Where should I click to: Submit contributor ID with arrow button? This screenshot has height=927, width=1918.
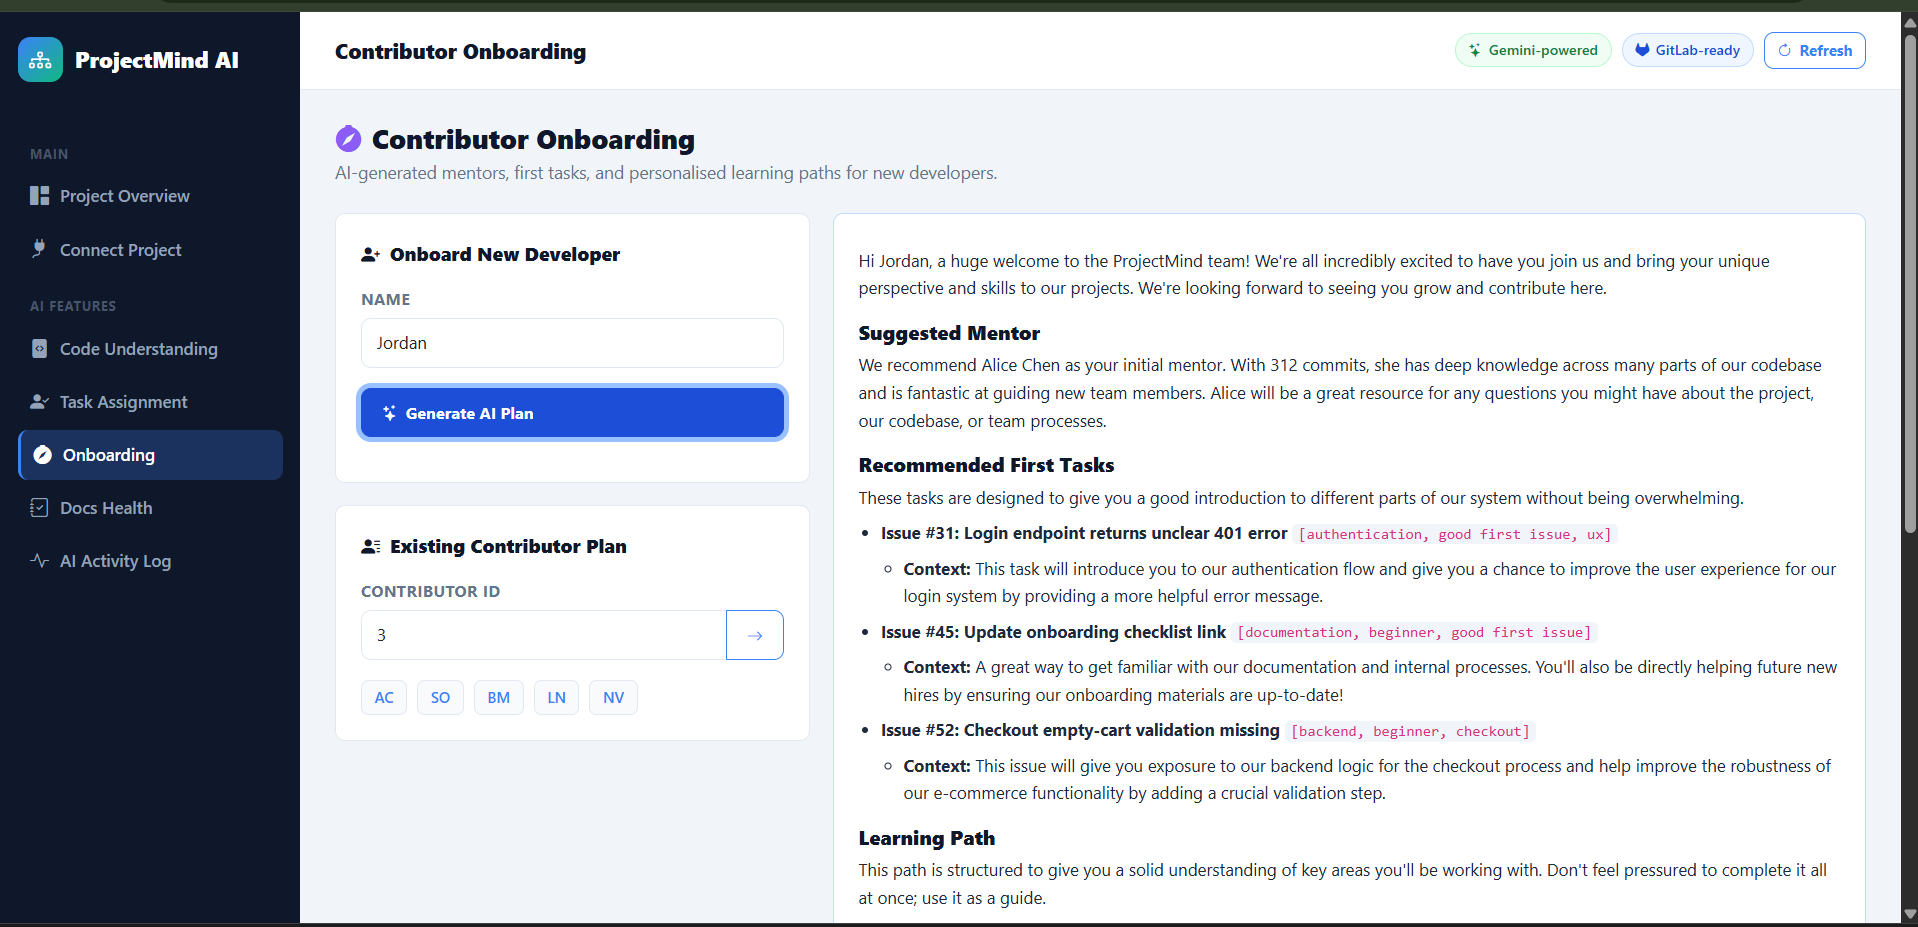(x=755, y=635)
